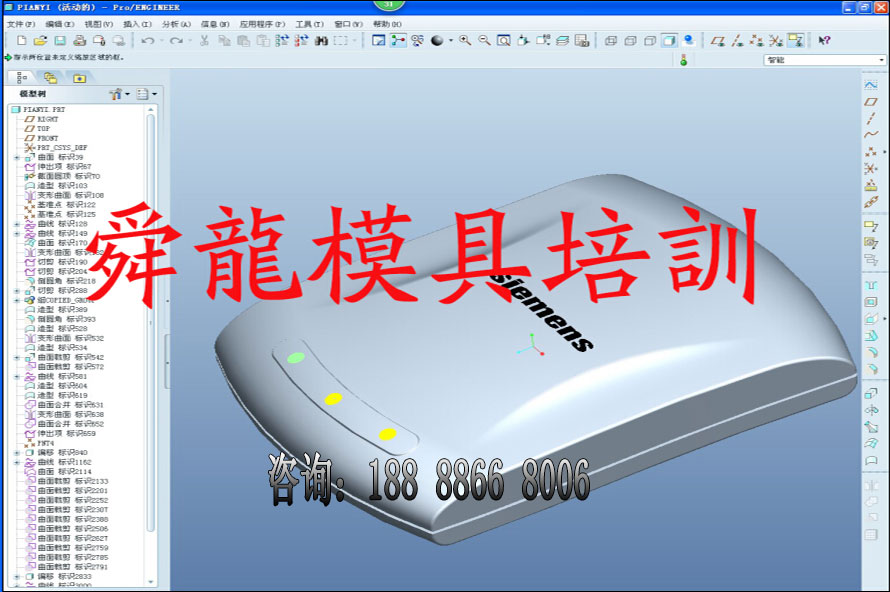The image size is (890, 592).
Task: Open the 分析(A) menu
Action: coord(177,24)
